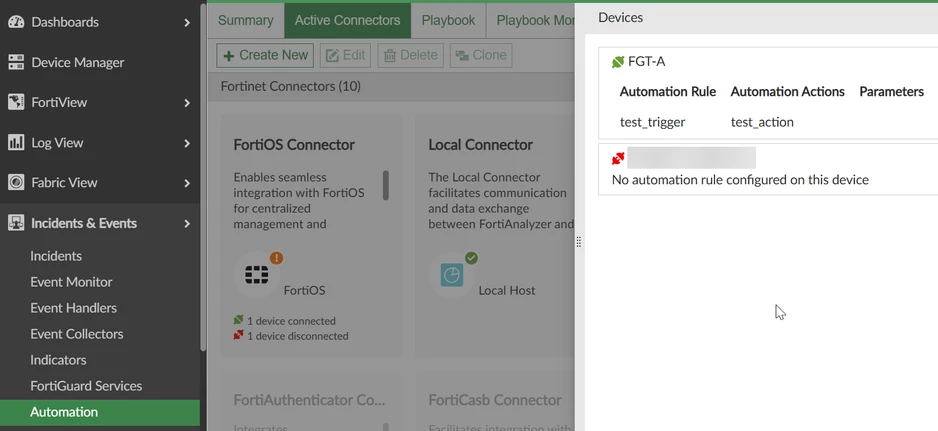Click the Parameters column header
This screenshot has width=938, height=431.
891,92
